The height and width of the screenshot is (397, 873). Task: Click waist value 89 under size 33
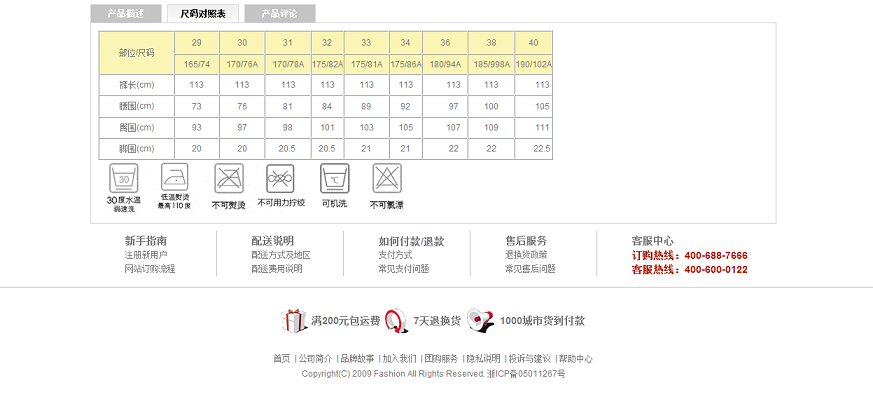click(x=366, y=106)
